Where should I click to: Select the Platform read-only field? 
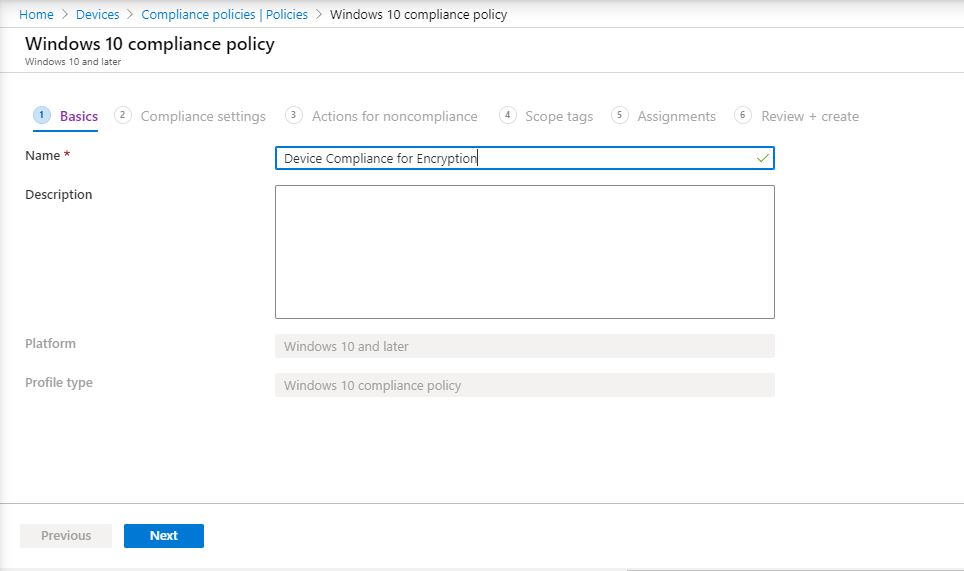coord(524,346)
